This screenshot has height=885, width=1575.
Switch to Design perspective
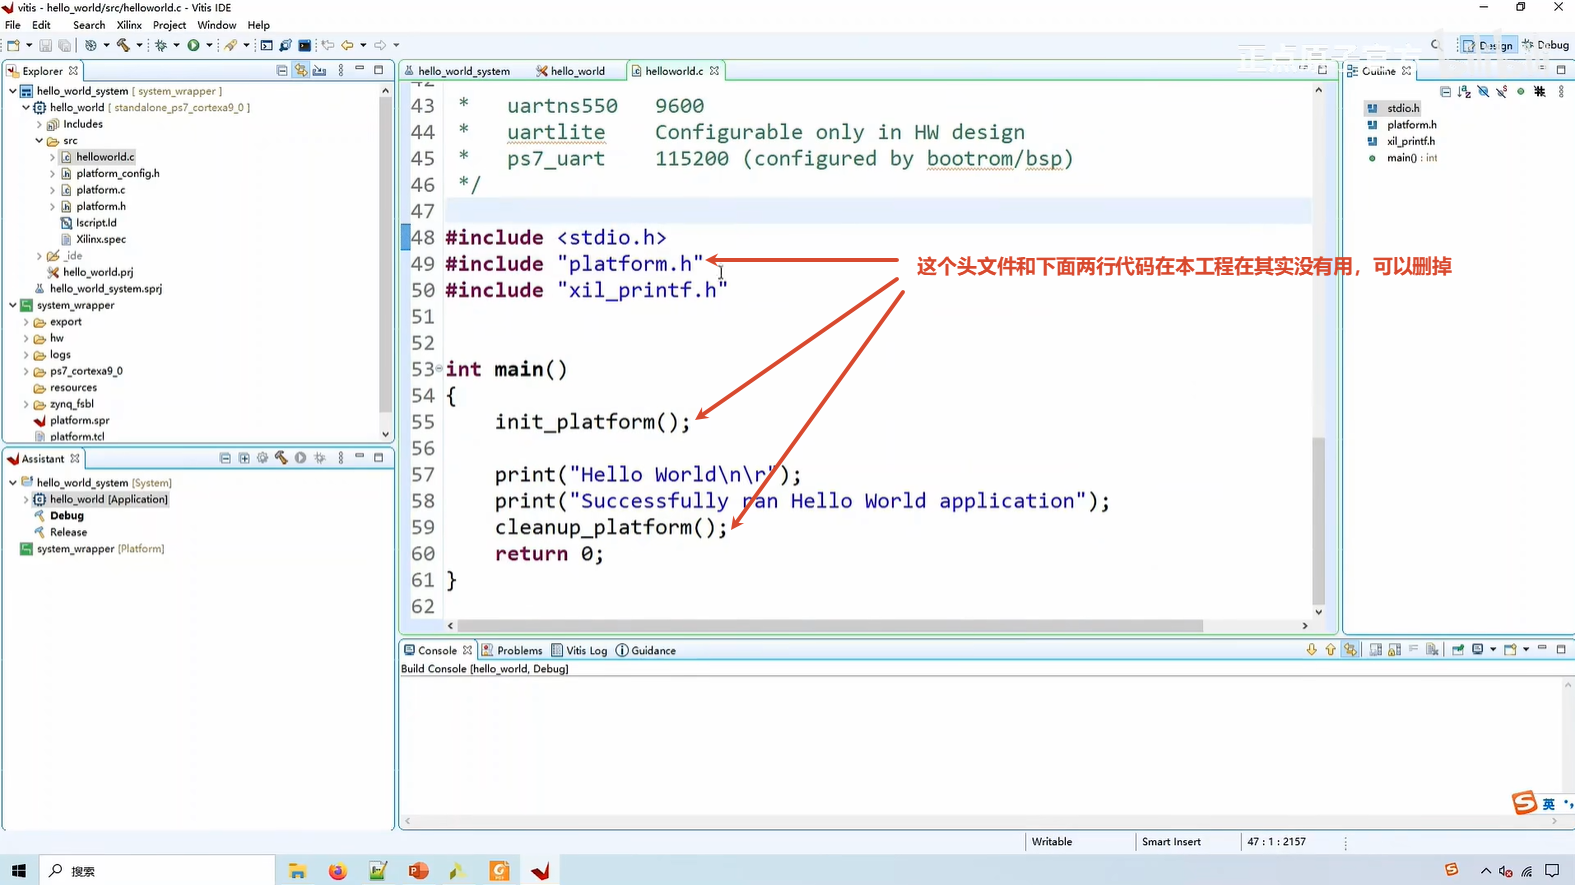[x=1489, y=45]
